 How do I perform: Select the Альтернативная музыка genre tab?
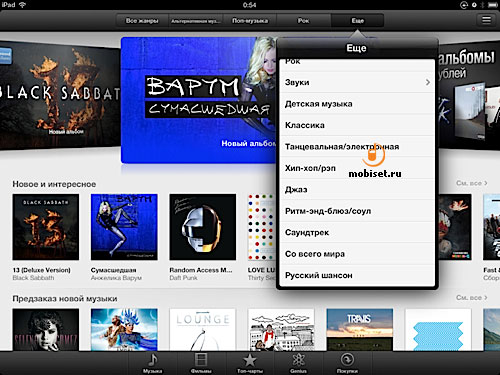(196, 21)
